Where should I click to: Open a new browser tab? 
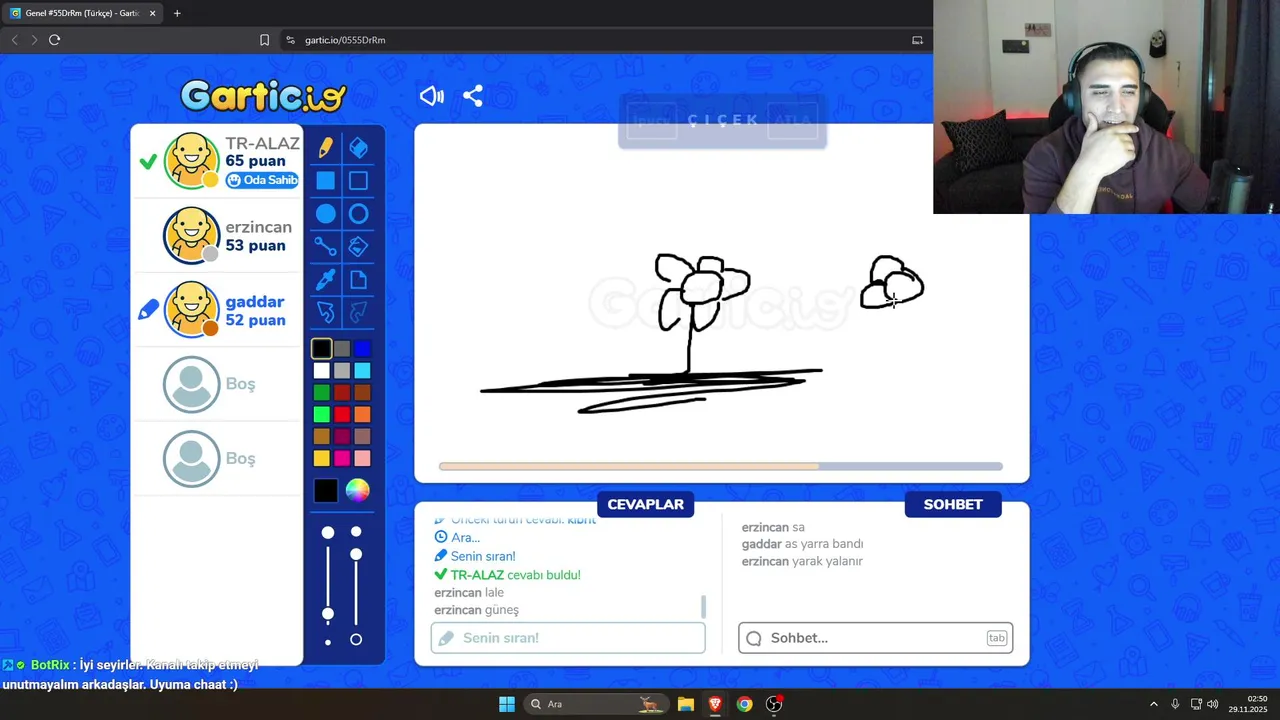point(177,13)
